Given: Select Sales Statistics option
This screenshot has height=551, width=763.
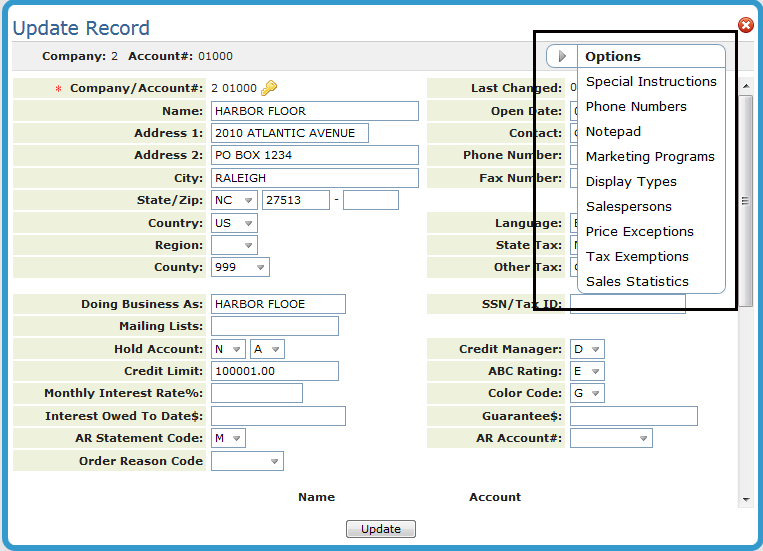Looking at the screenshot, I should [x=637, y=282].
